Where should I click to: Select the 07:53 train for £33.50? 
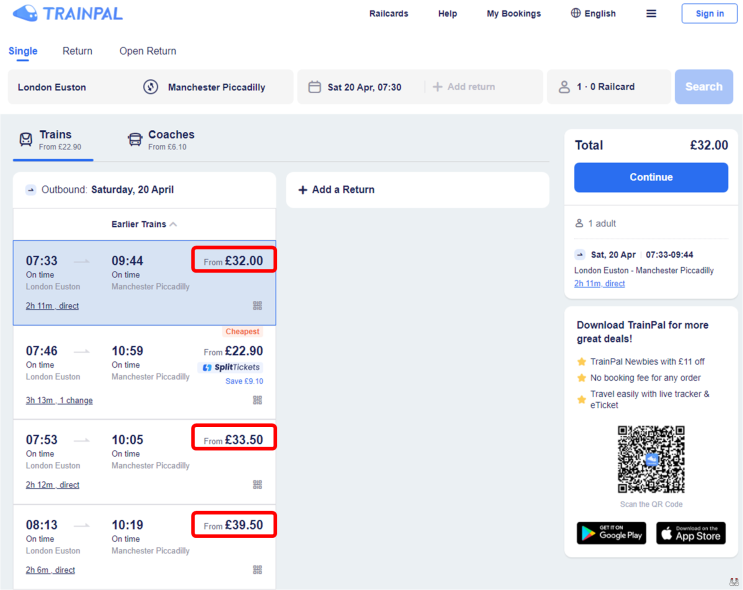click(x=145, y=462)
